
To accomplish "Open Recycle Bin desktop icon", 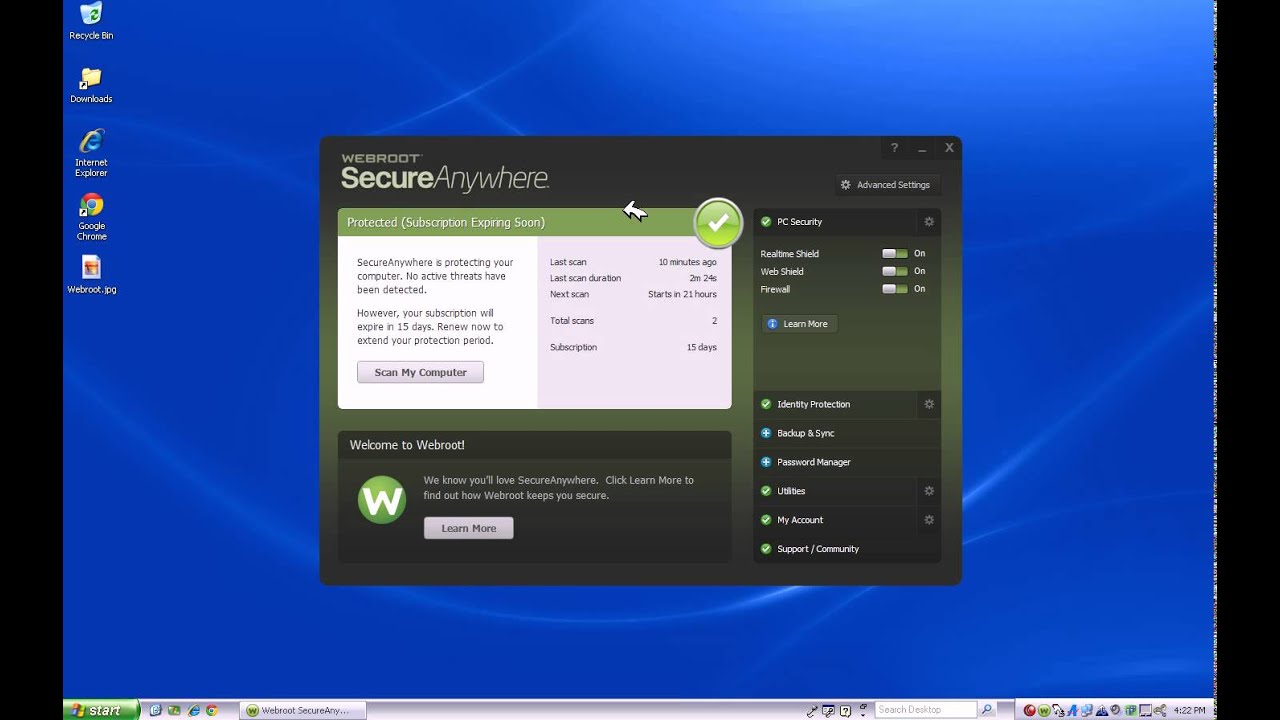I will point(91,21).
